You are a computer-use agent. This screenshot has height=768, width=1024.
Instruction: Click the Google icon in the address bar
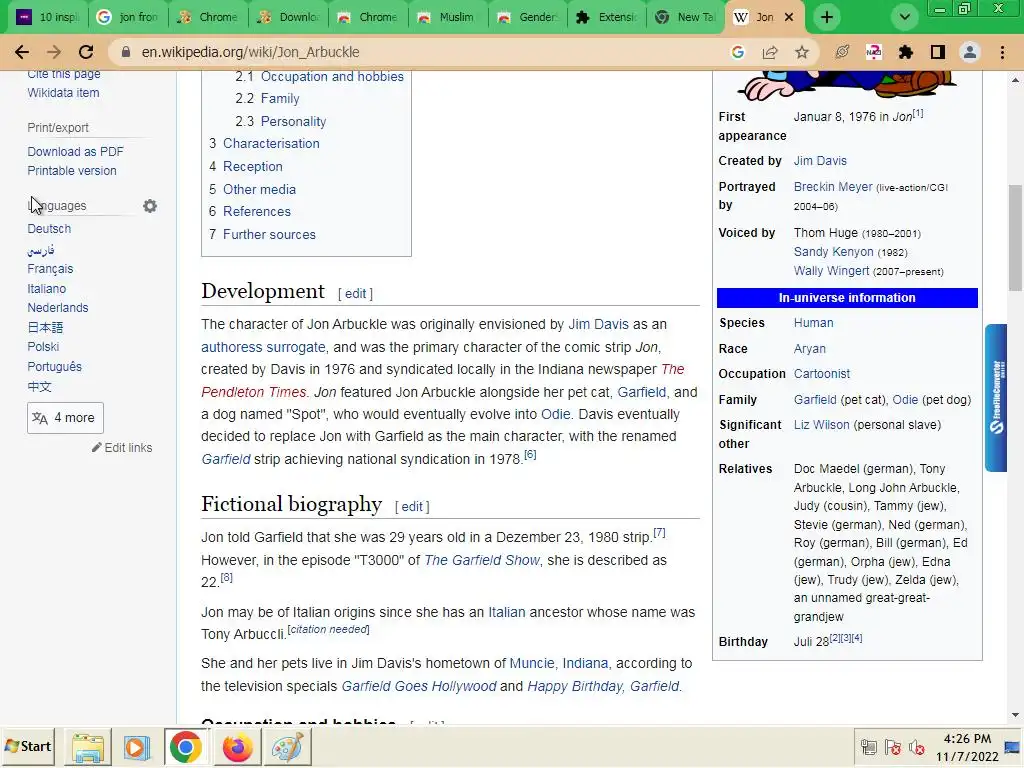pos(738,52)
